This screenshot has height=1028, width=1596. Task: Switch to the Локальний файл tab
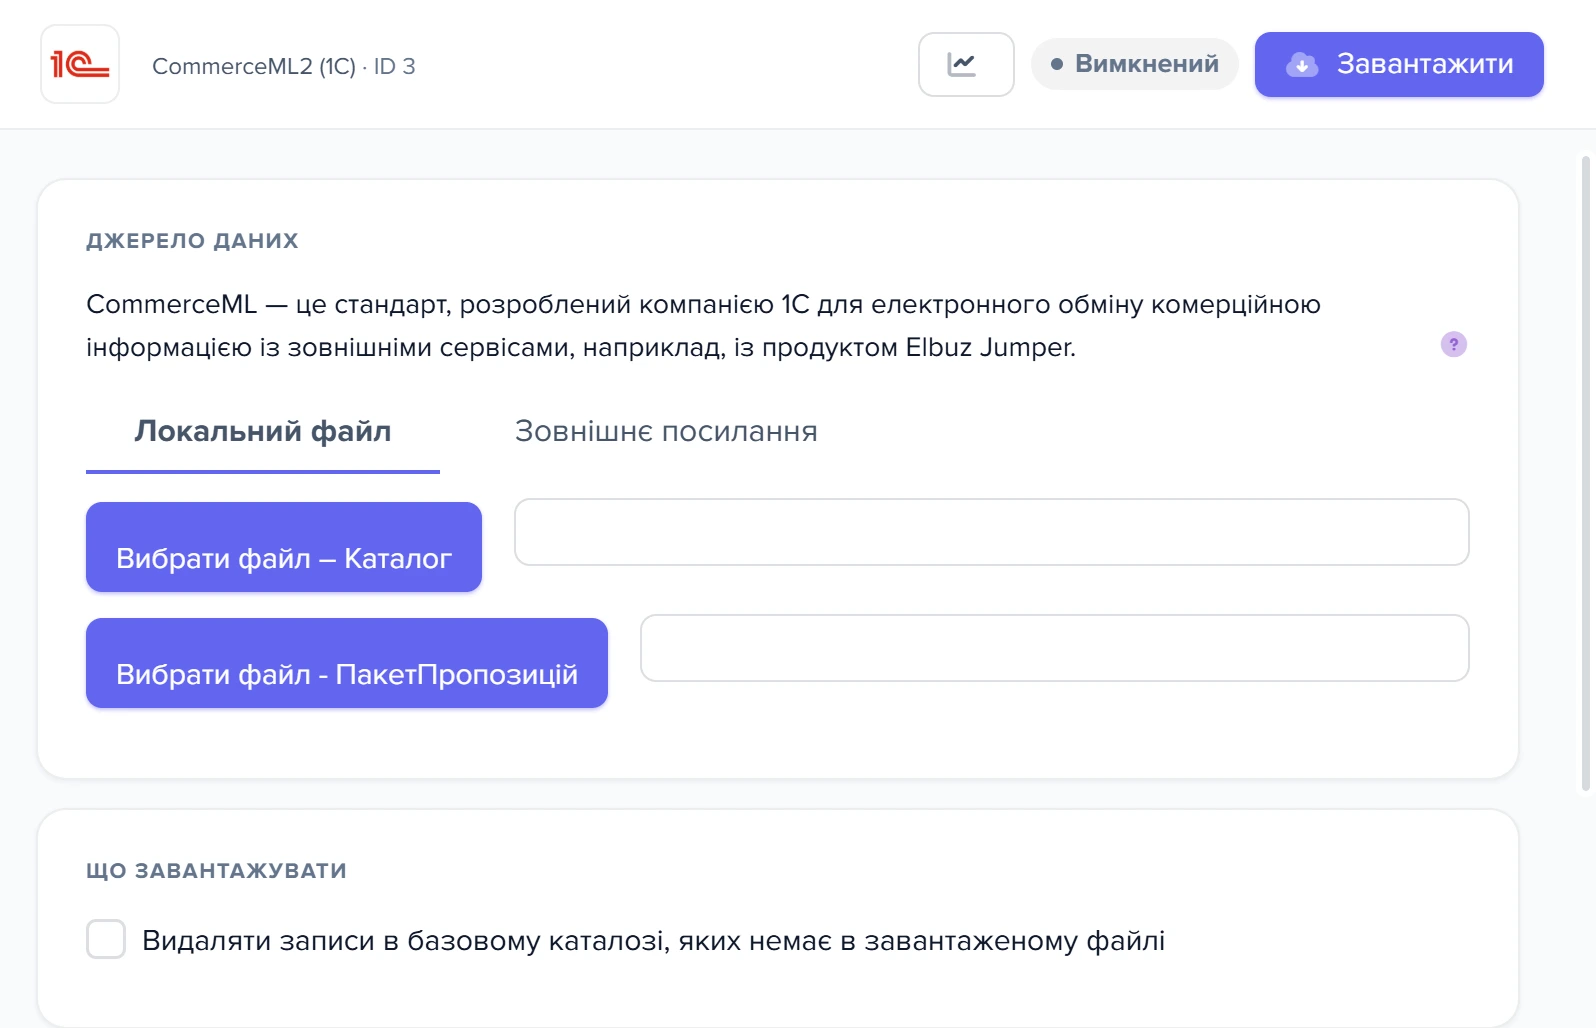(x=263, y=432)
